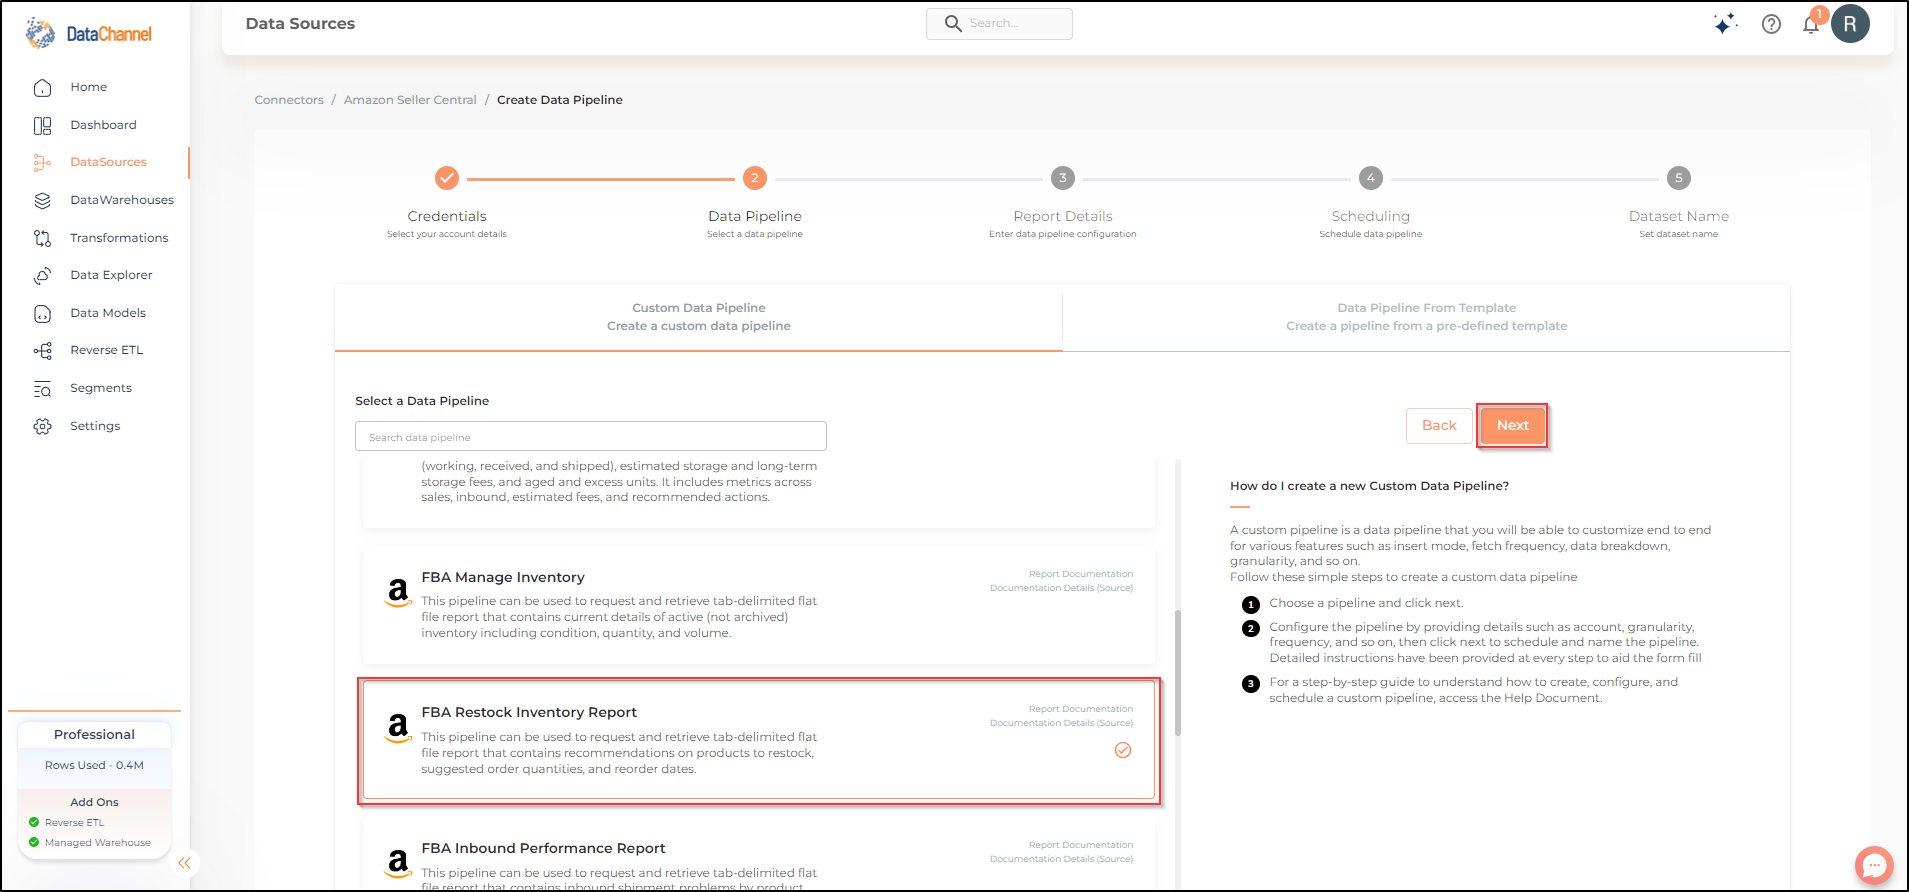Open Segments label in sidebar
The image size is (1909, 892).
click(101, 388)
